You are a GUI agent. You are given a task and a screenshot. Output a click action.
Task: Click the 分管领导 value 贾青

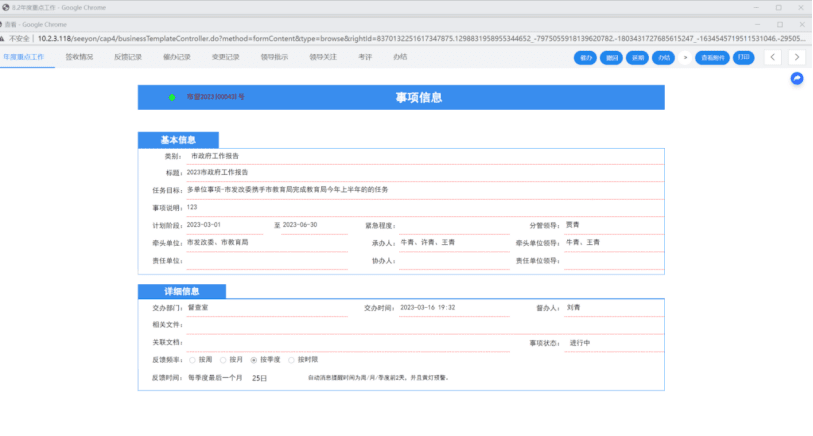(572, 225)
